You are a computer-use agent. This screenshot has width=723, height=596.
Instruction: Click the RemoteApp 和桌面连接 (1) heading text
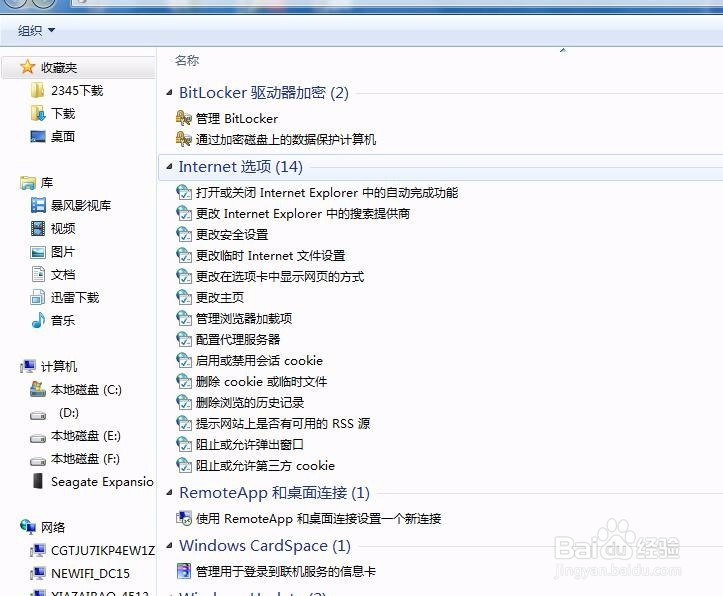(x=274, y=493)
